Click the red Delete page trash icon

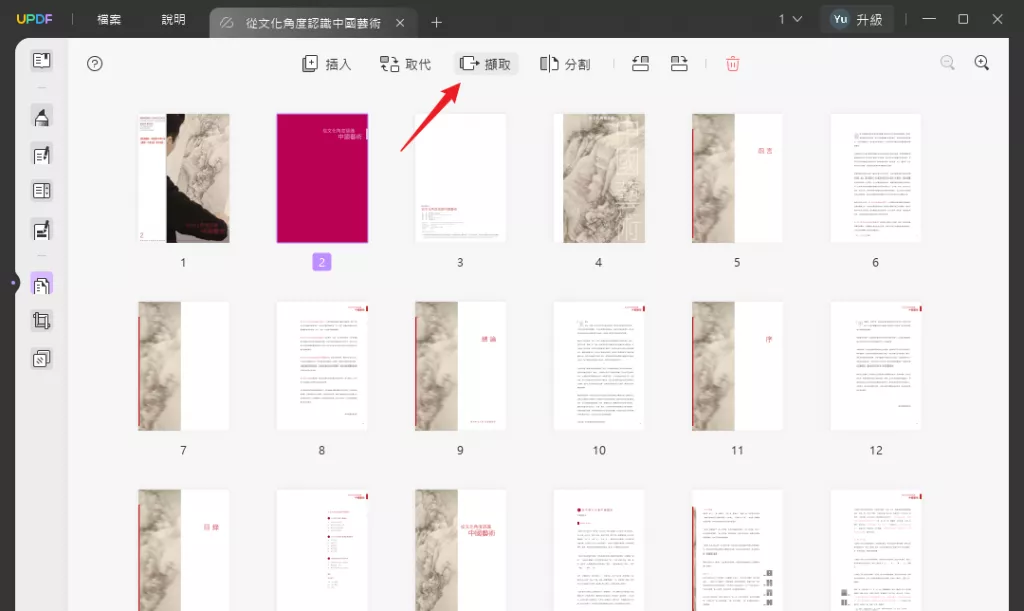coord(732,64)
